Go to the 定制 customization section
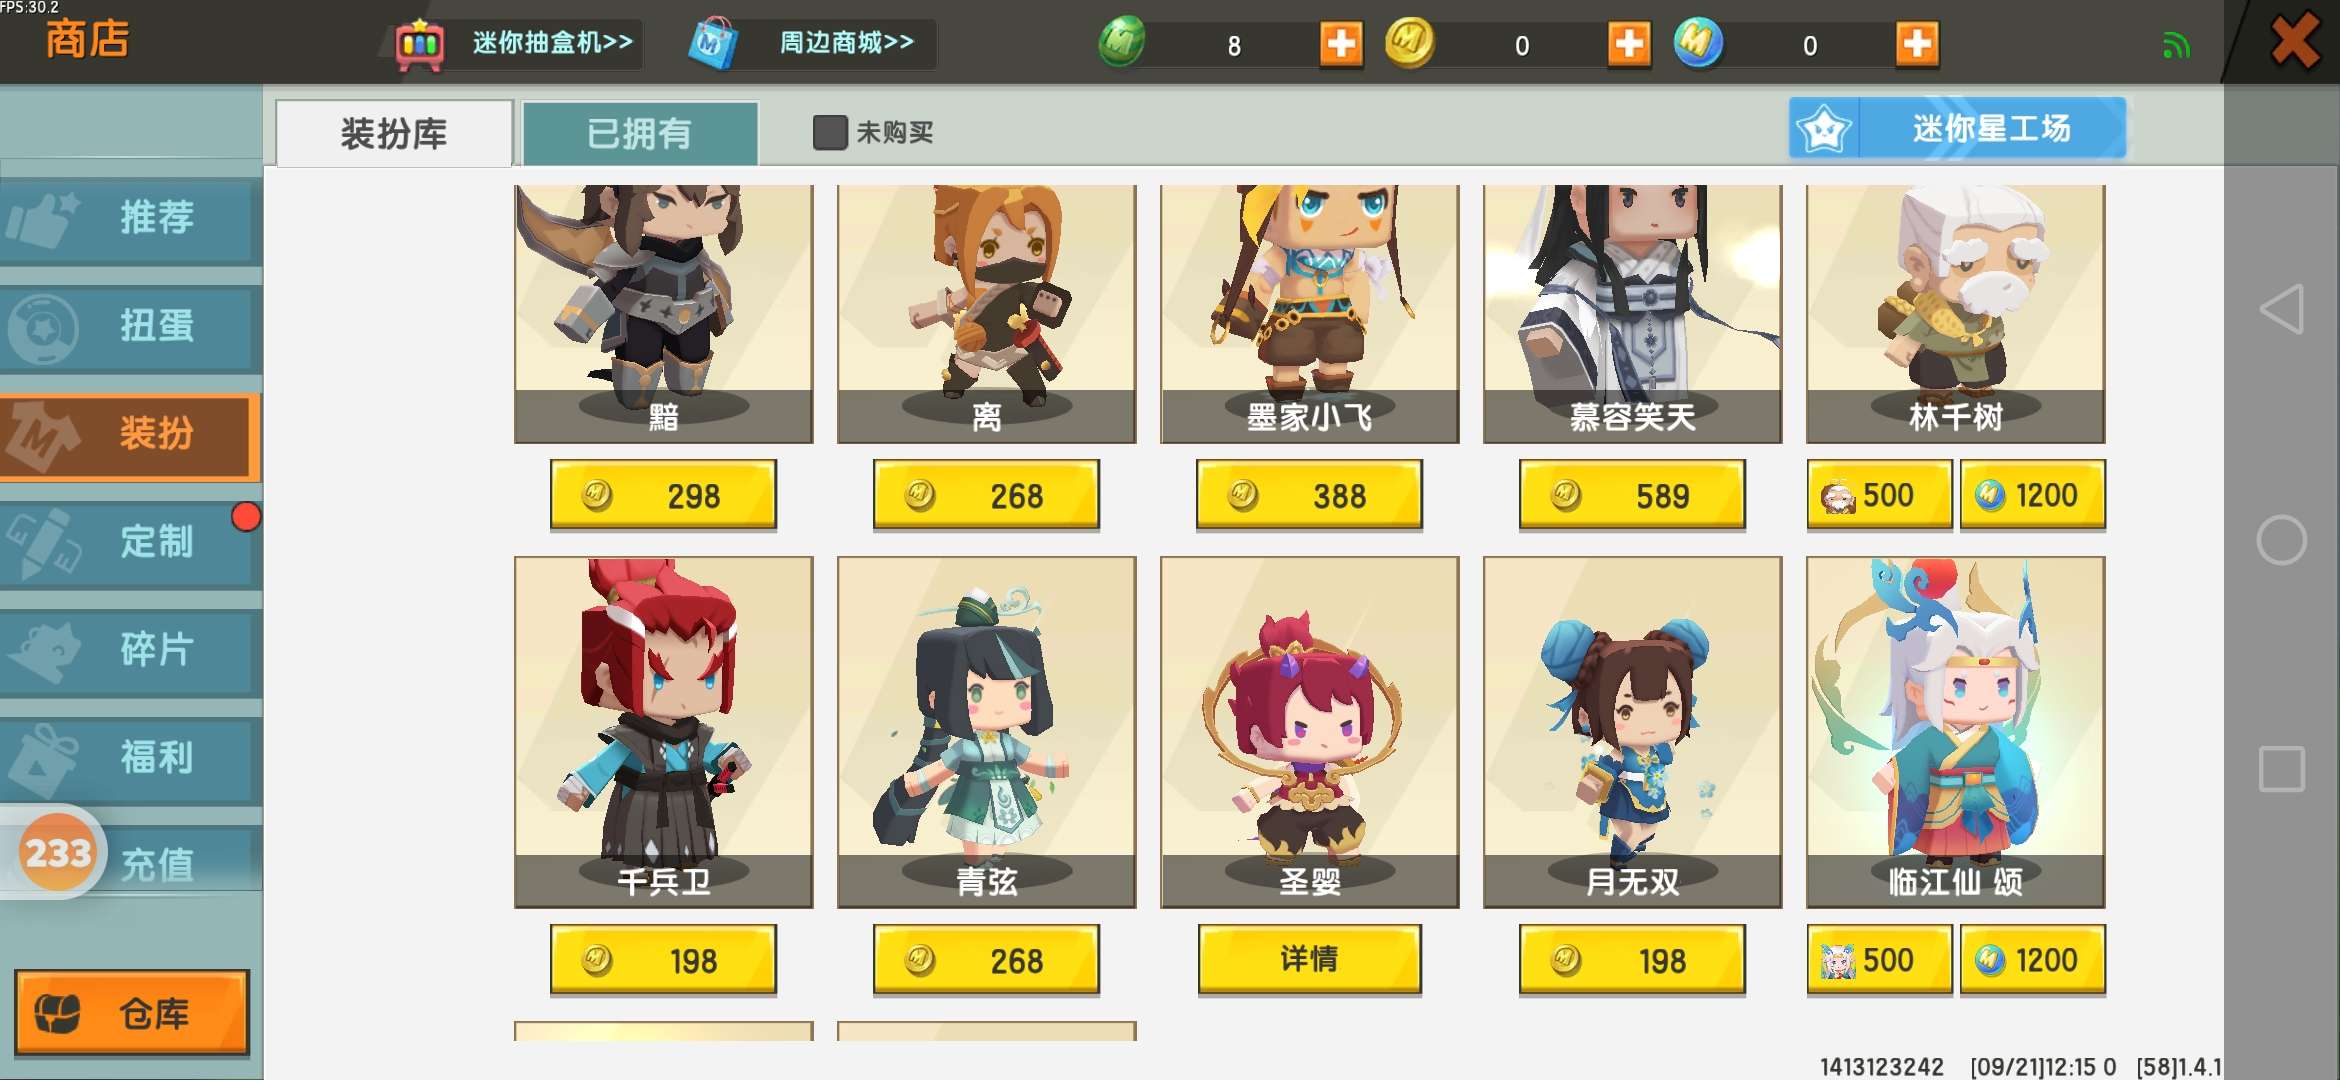This screenshot has width=2340, height=1080. point(130,542)
